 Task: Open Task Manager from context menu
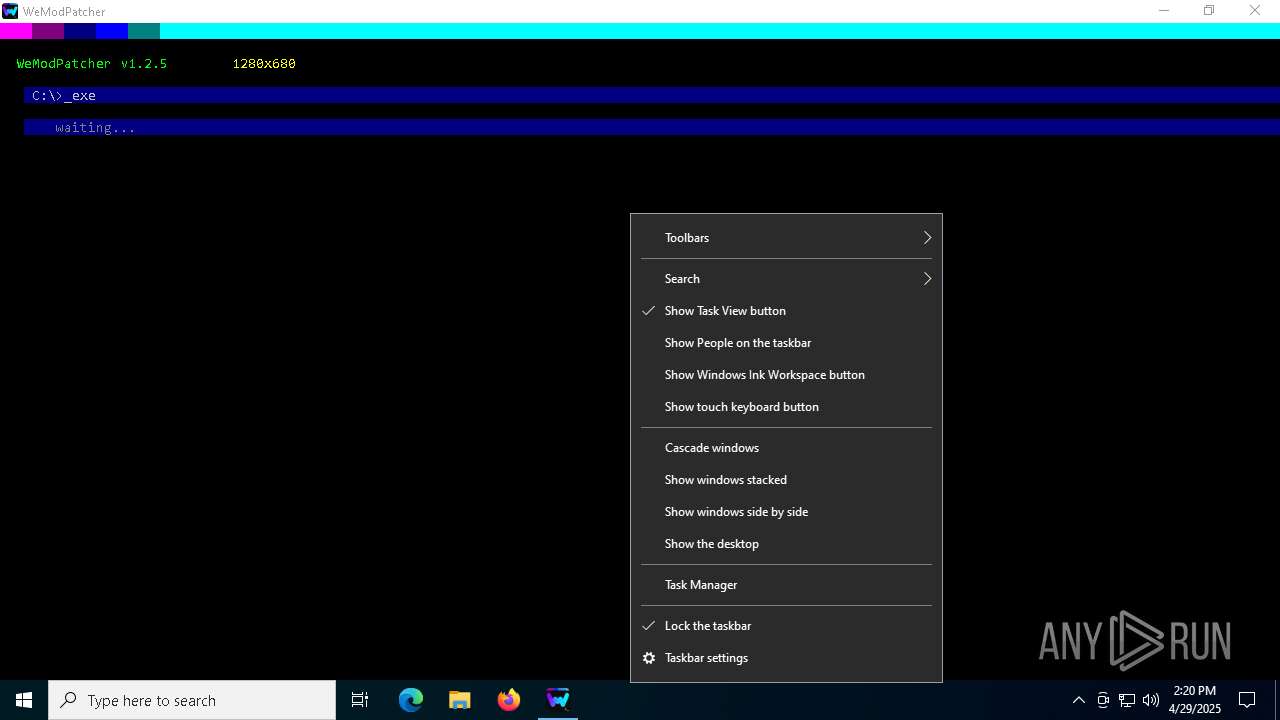pyautogui.click(x=786, y=585)
